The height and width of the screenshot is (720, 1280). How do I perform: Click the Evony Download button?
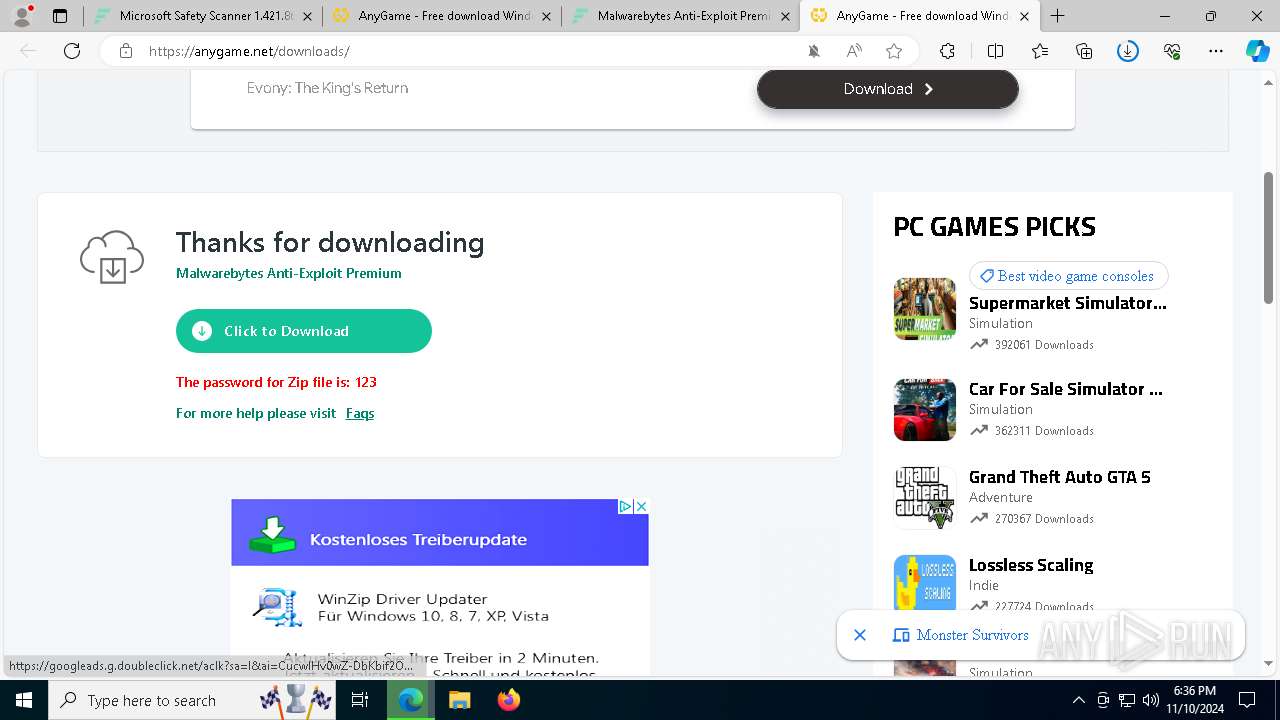[x=888, y=89]
